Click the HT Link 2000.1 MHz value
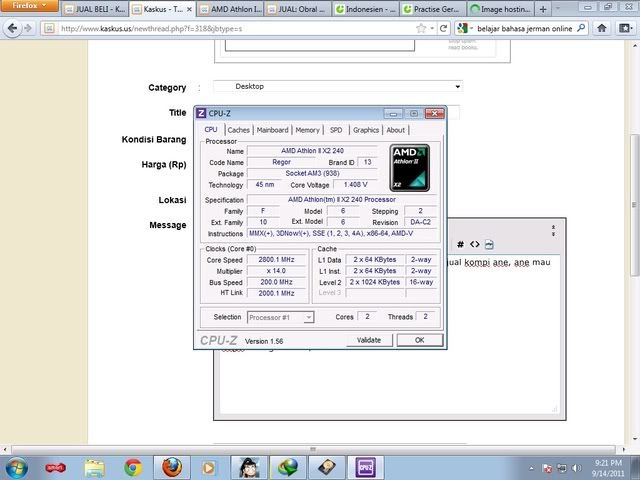 point(276,293)
